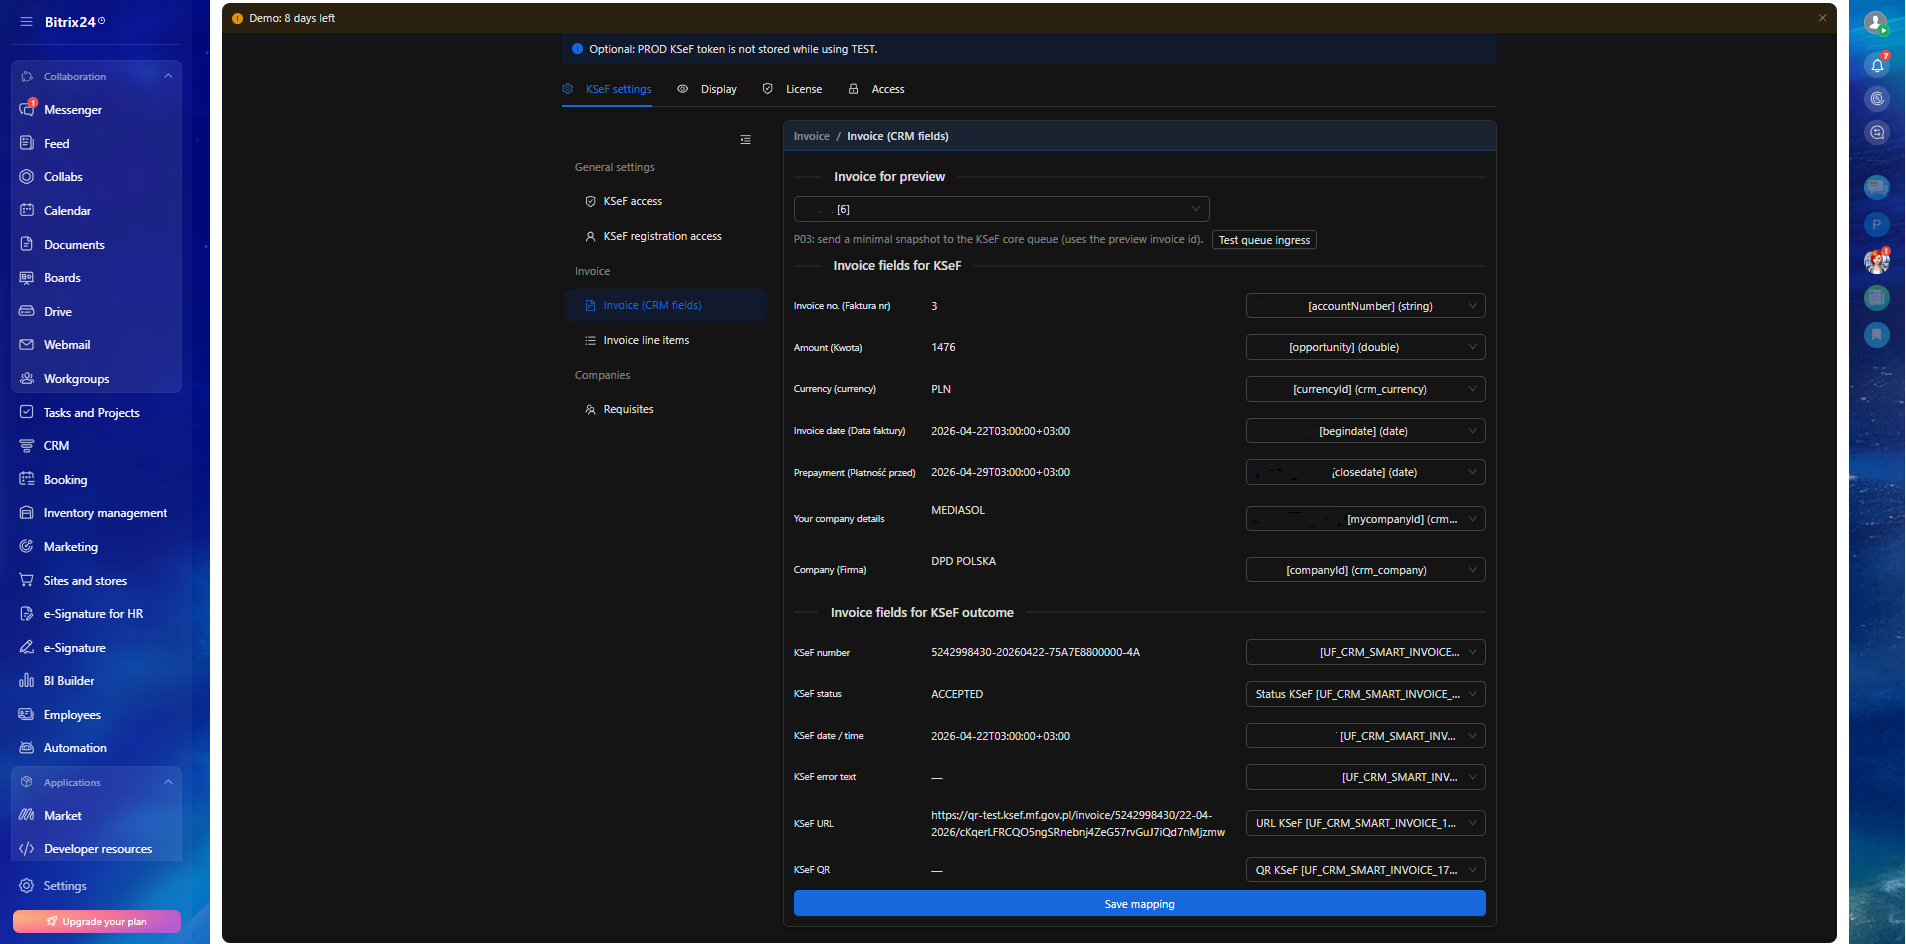Screen dimensions: 1906x944
Task: Click the Test queue ingress button
Action: tap(1264, 240)
